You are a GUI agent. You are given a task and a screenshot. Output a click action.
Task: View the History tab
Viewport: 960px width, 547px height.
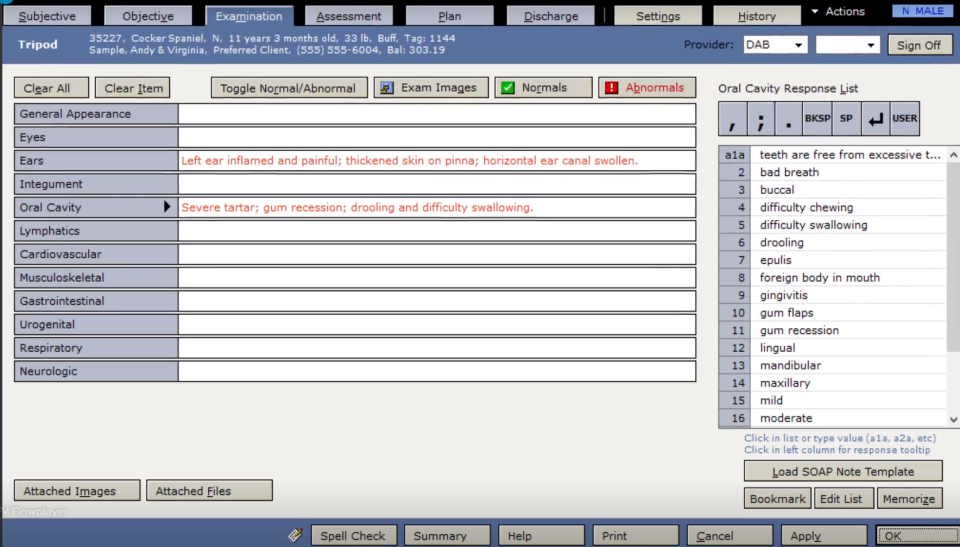click(x=757, y=16)
